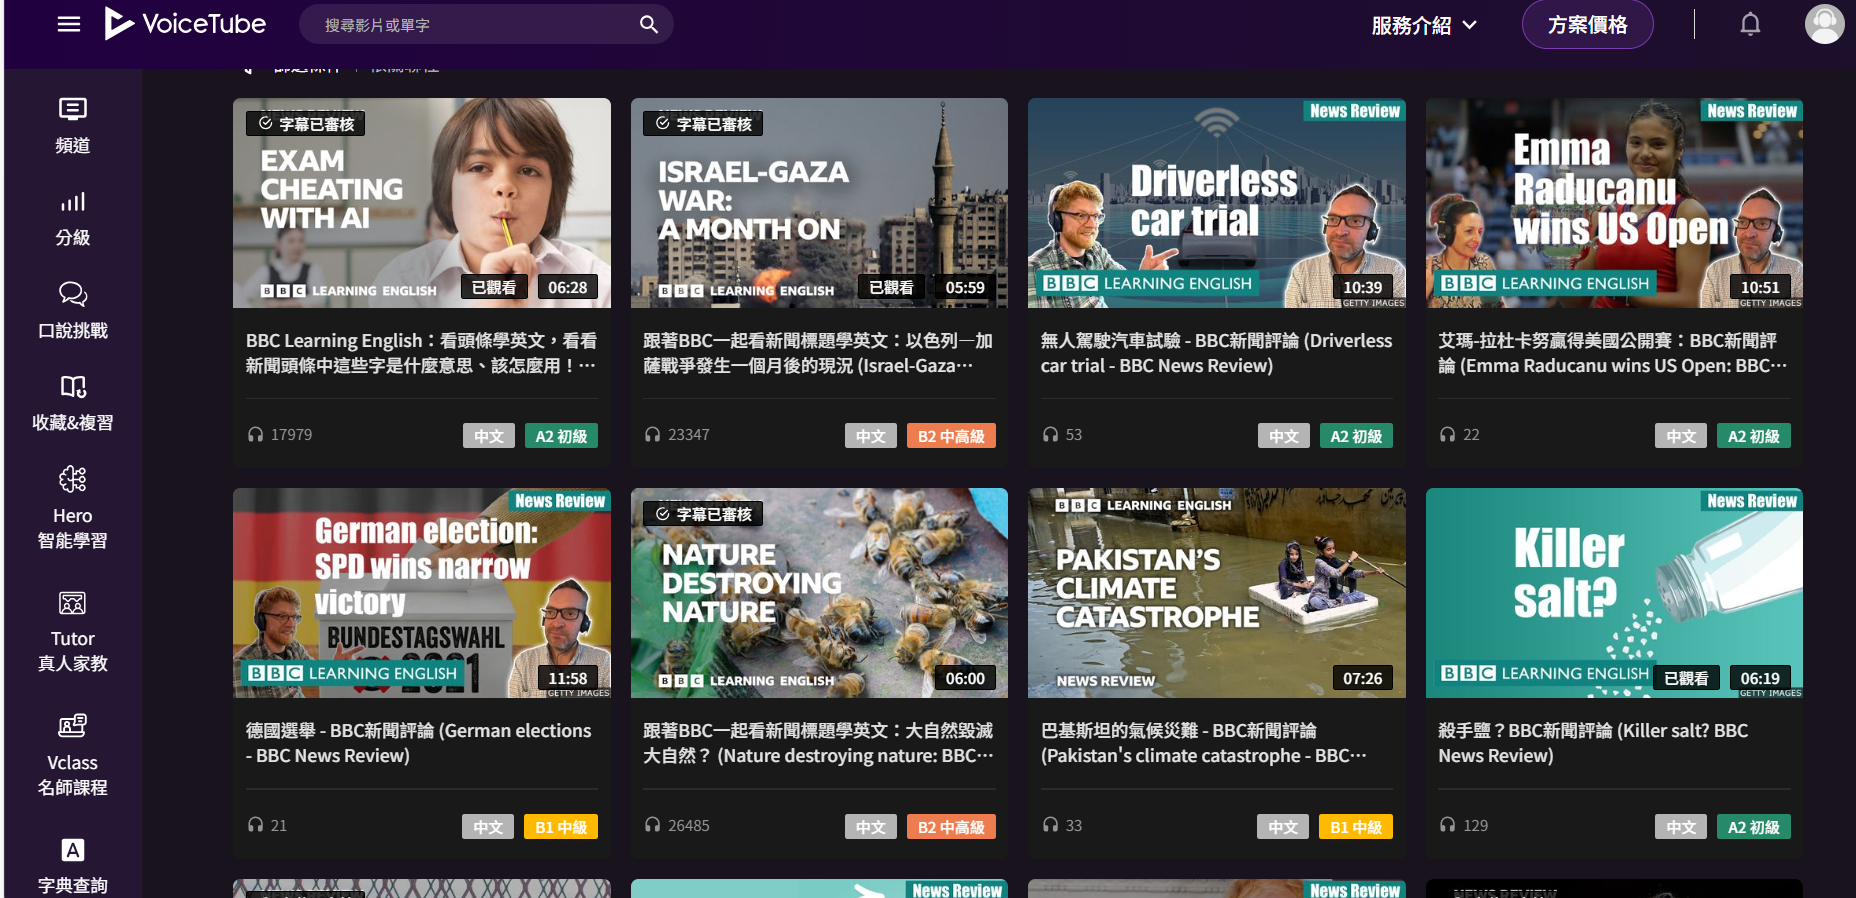
Task: Open the Driverless car trial title link
Action: 1215,353
